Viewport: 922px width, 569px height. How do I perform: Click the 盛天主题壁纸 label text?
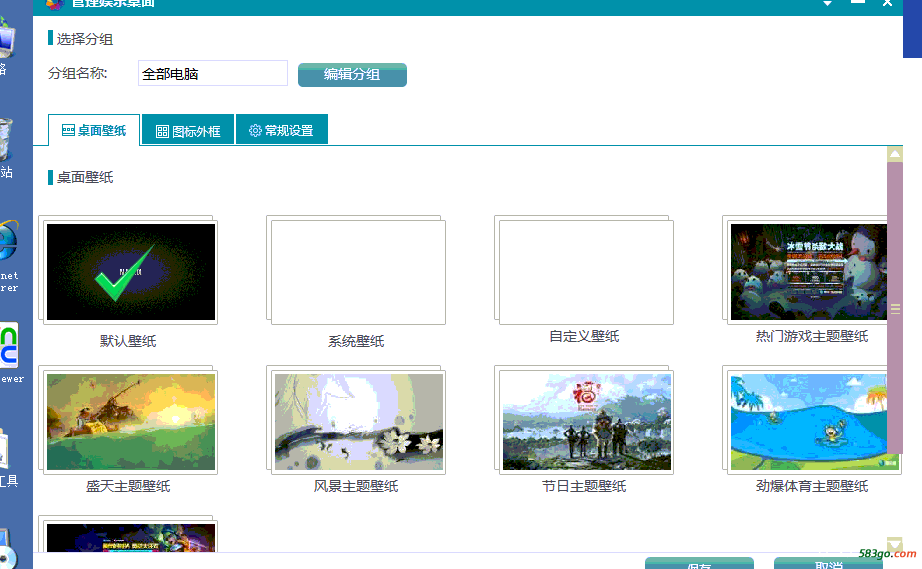[x=128, y=486]
